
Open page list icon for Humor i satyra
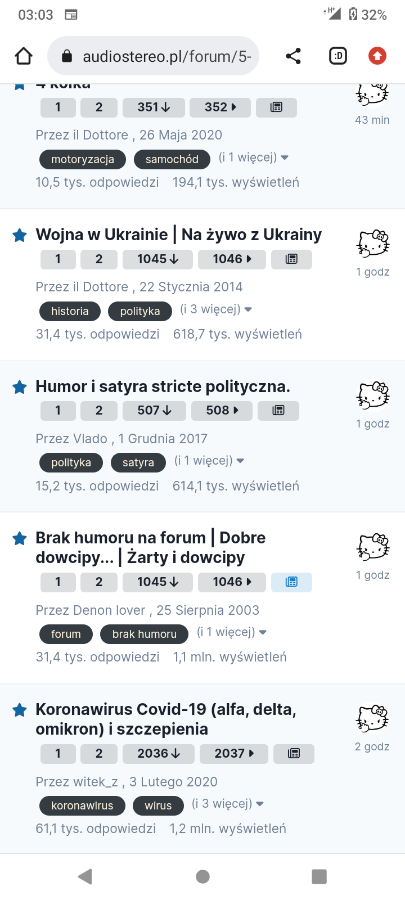[x=278, y=411]
